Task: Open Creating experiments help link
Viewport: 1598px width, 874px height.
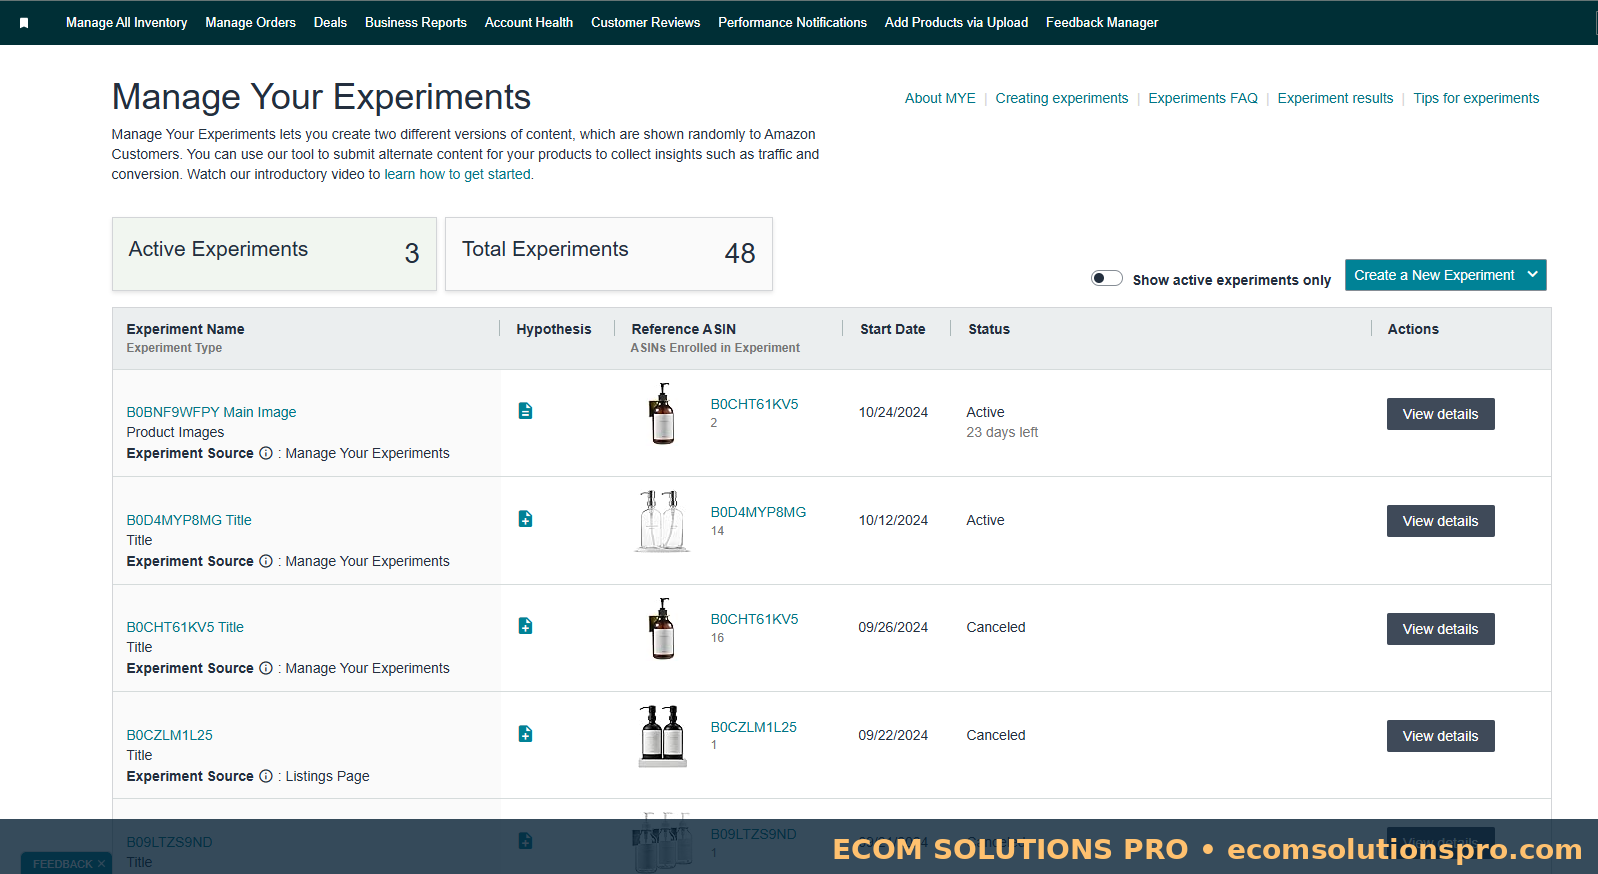Action: tap(1062, 98)
